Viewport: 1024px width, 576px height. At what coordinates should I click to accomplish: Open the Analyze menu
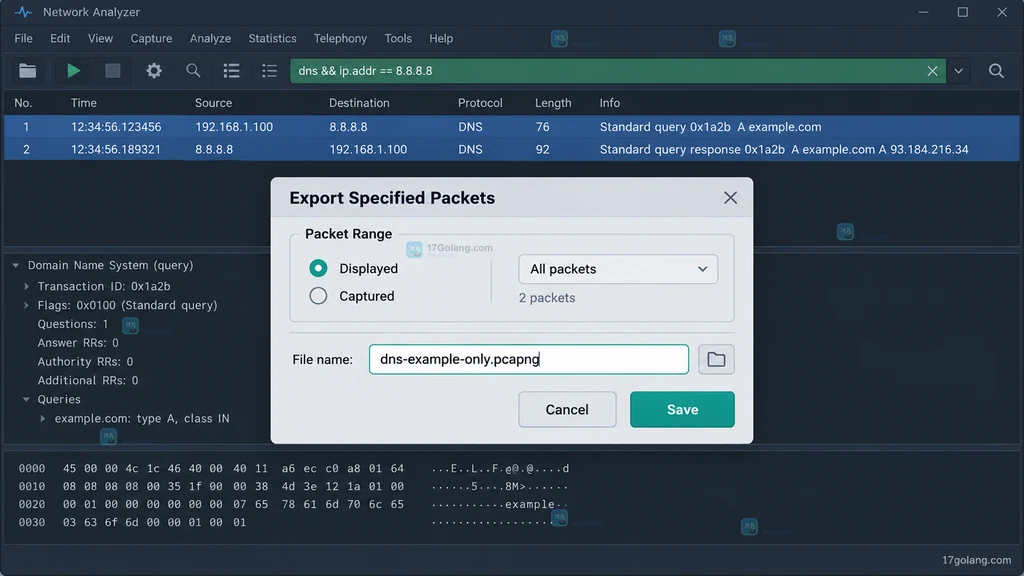[210, 39]
